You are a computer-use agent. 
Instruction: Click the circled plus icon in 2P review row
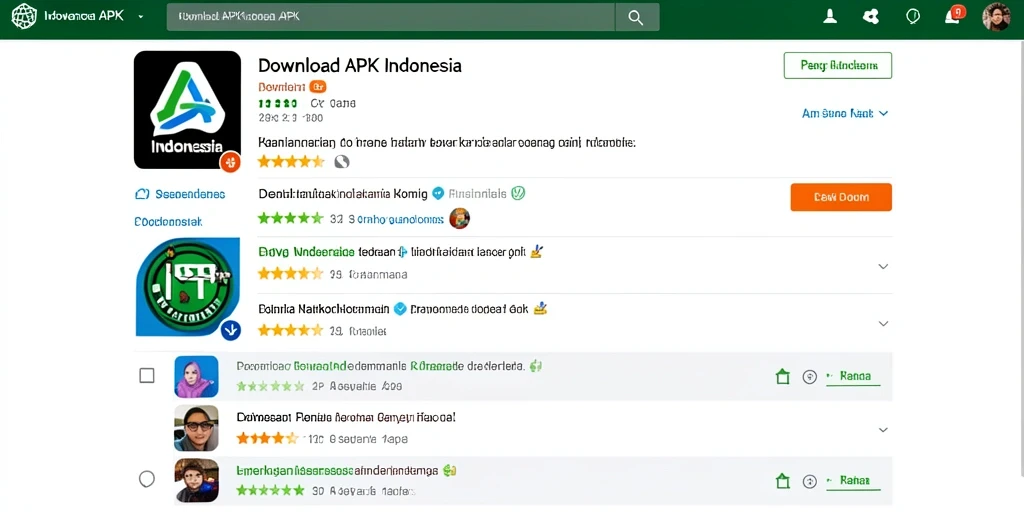coord(810,376)
